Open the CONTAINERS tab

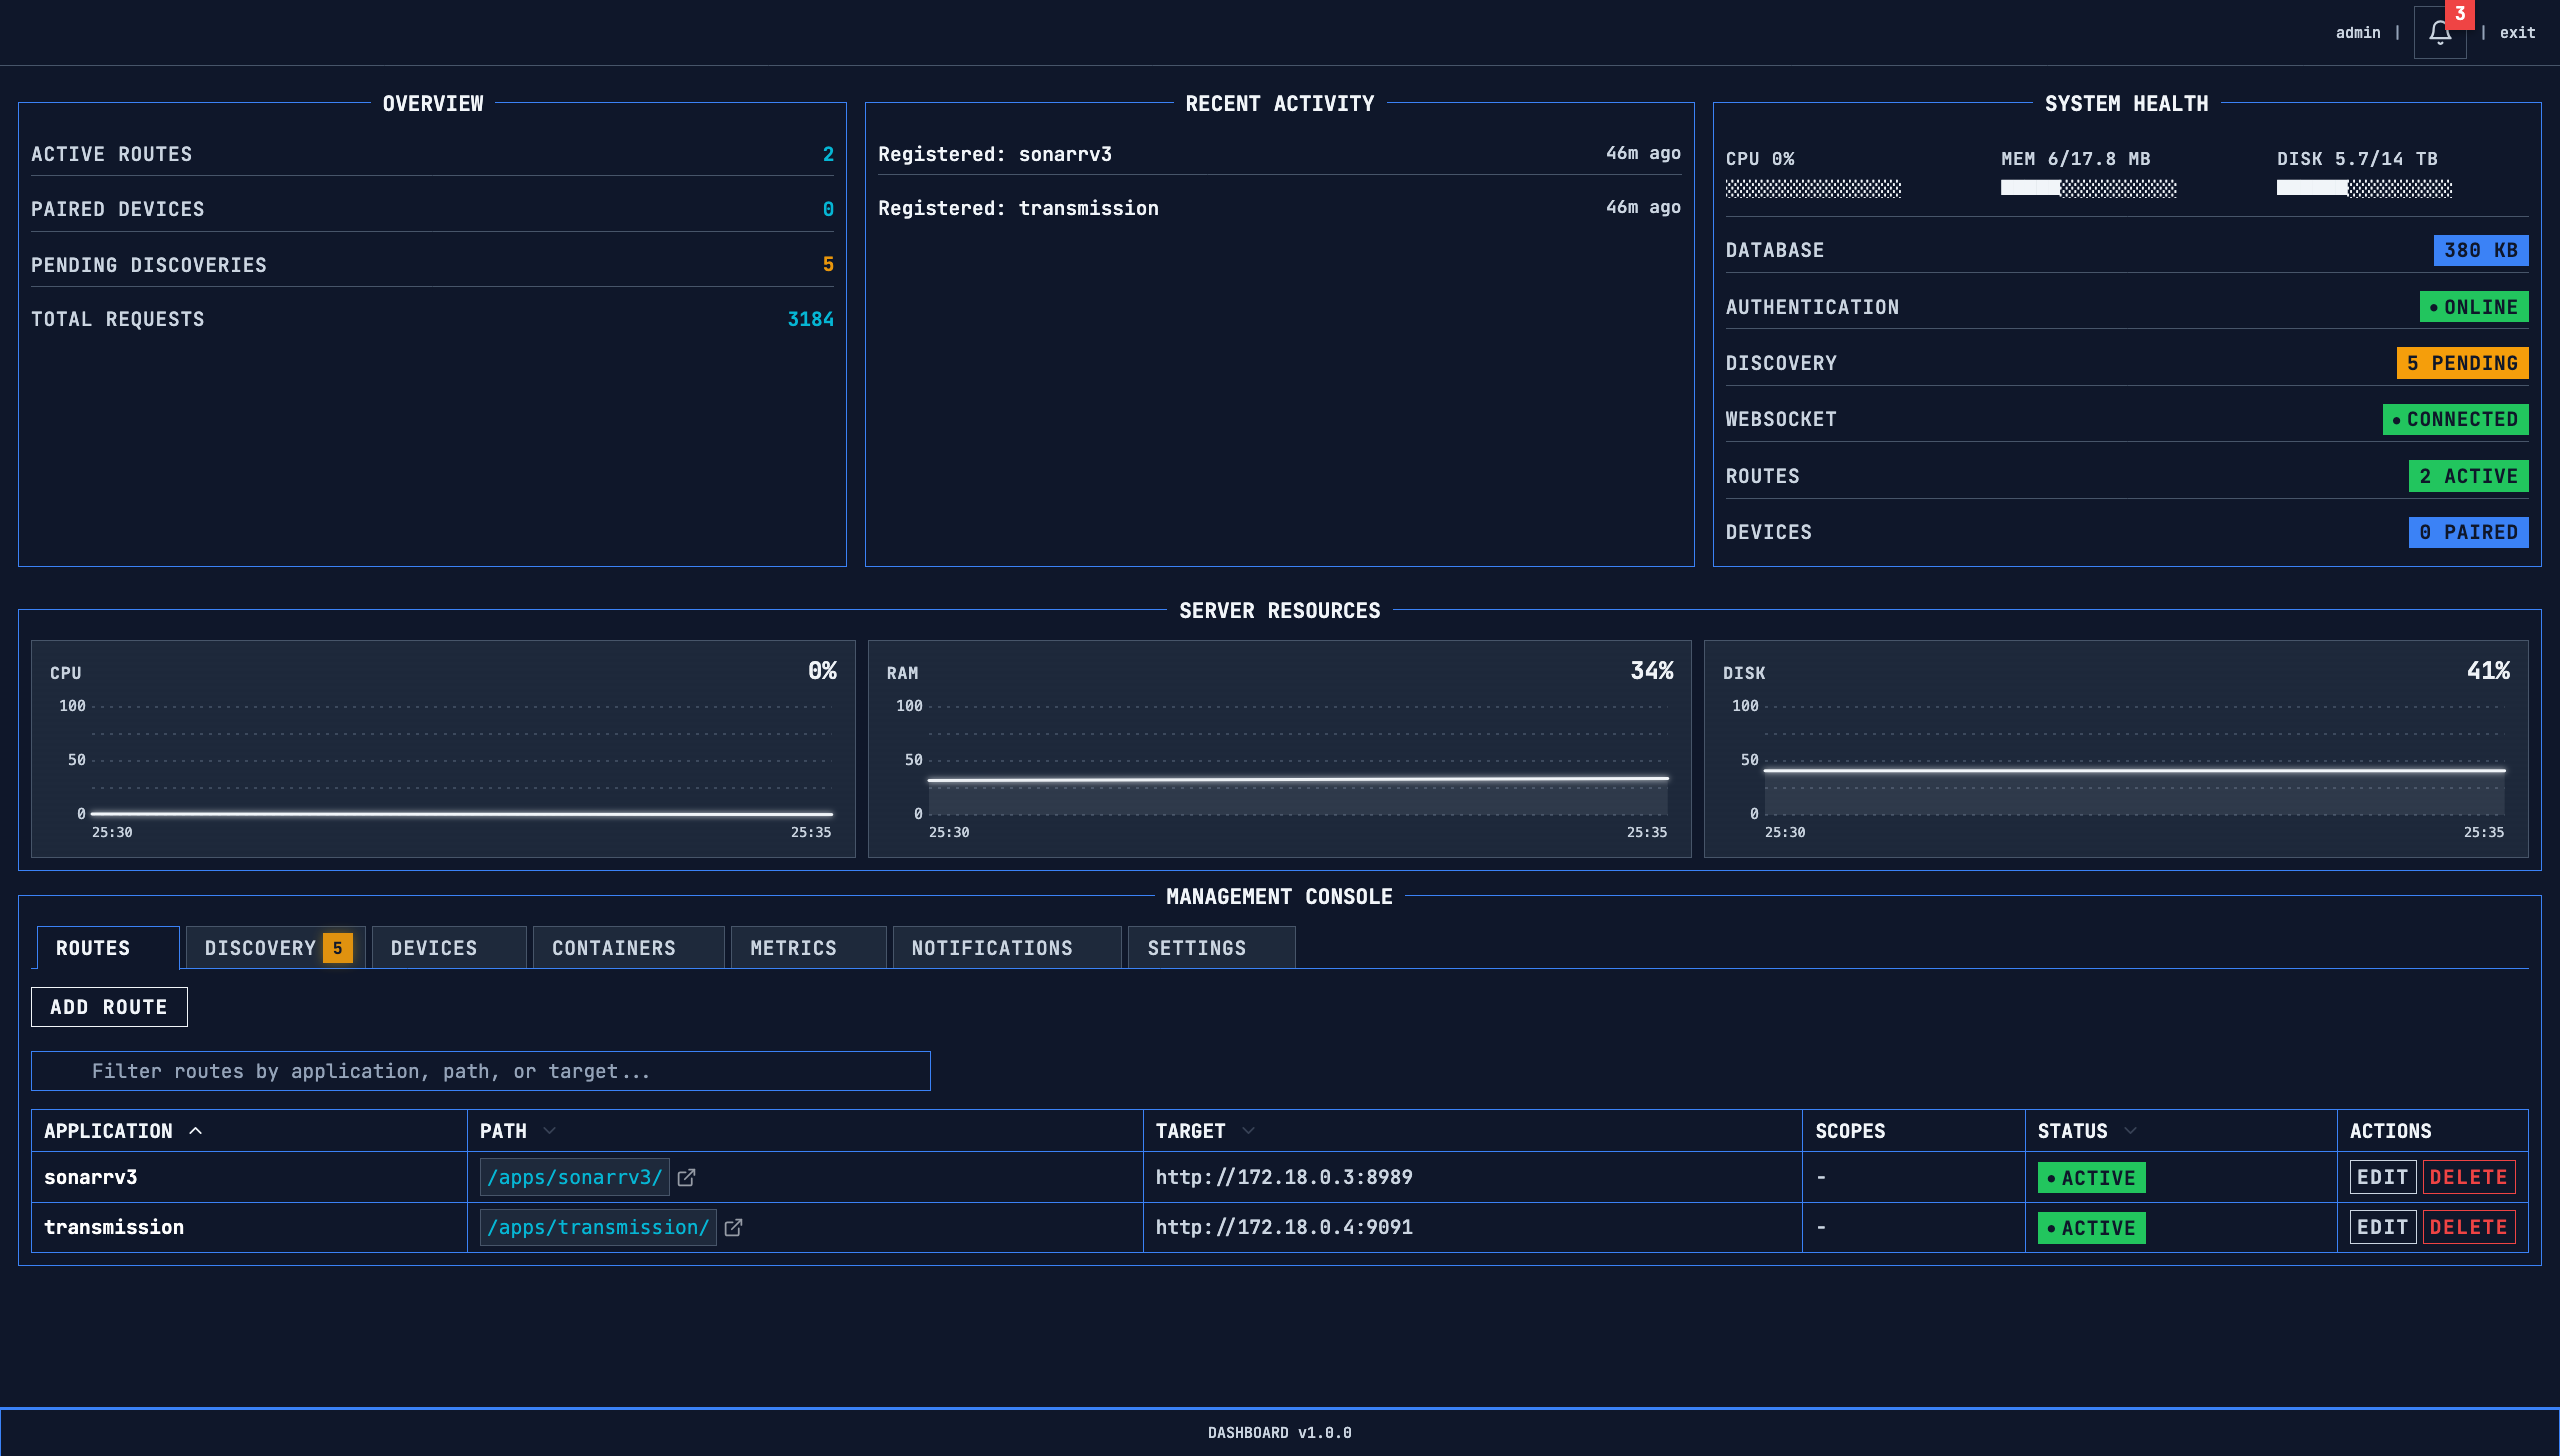point(614,947)
